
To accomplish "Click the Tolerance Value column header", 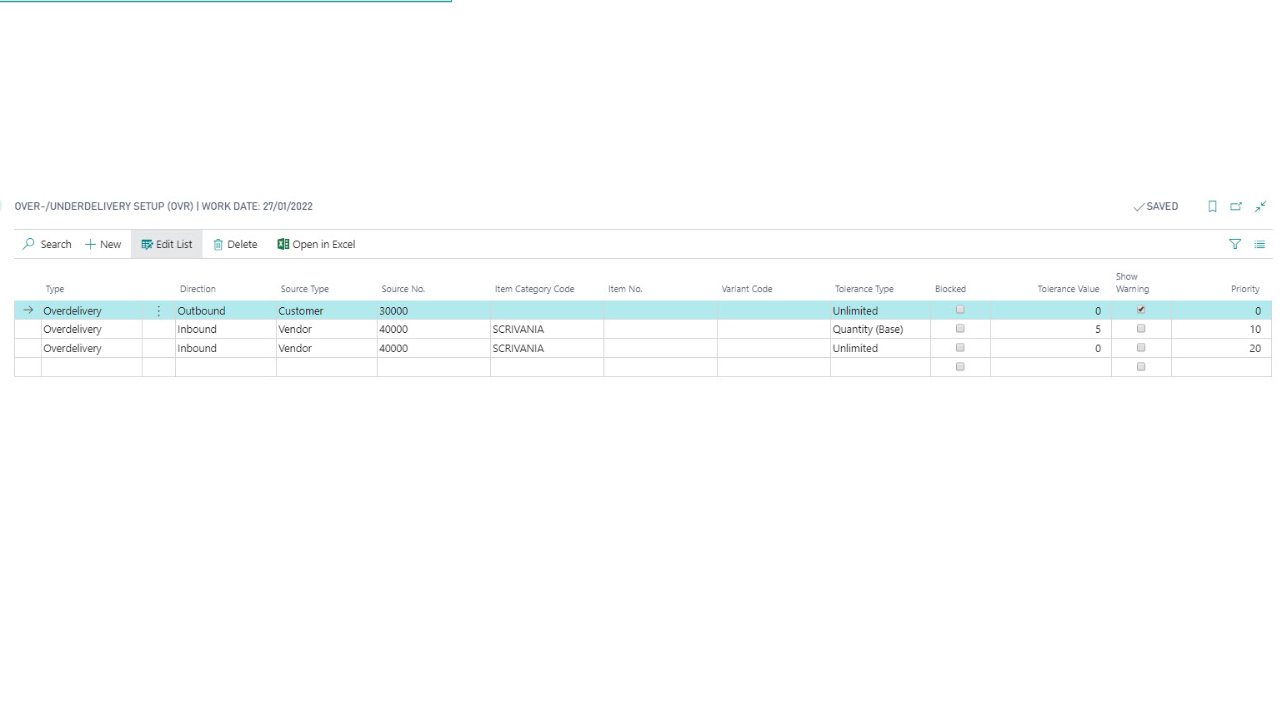I will (x=1068, y=289).
